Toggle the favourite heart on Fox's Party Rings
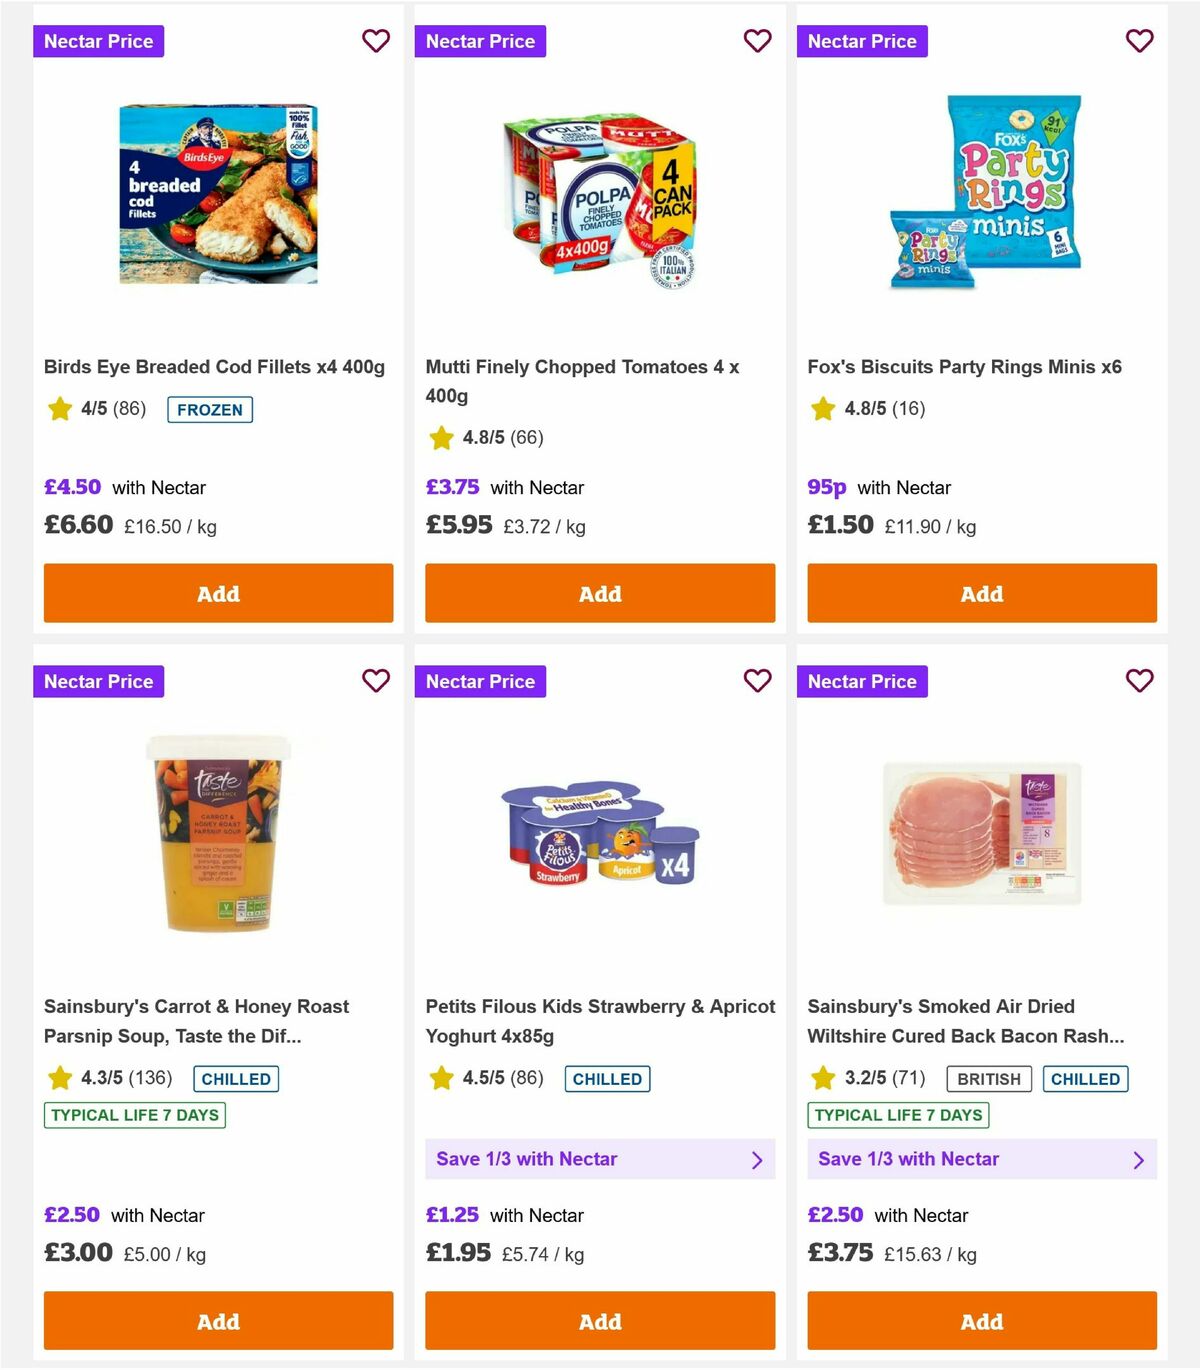Image resolution: width=1200 pixels, height=1370 pixels. coord(1139,41)
